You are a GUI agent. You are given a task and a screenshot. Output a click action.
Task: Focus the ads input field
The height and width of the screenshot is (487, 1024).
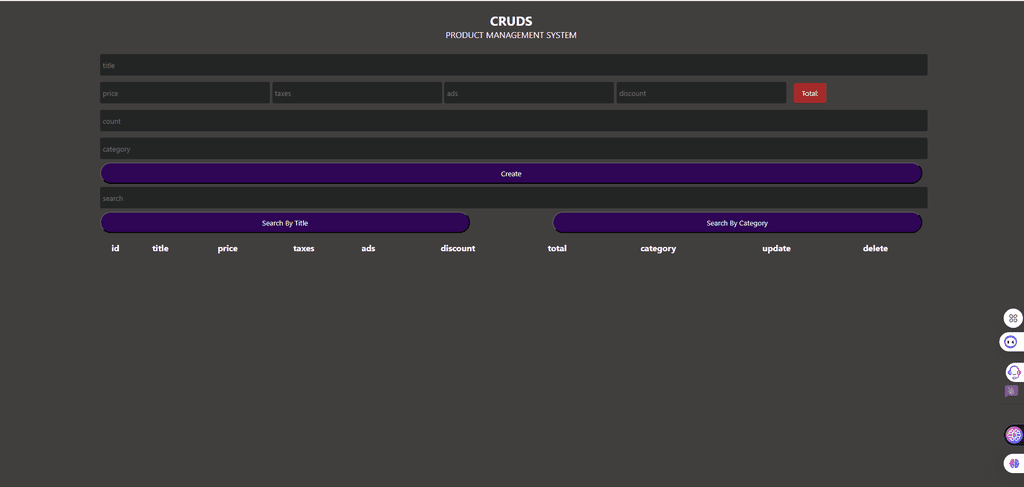[529, 93]
